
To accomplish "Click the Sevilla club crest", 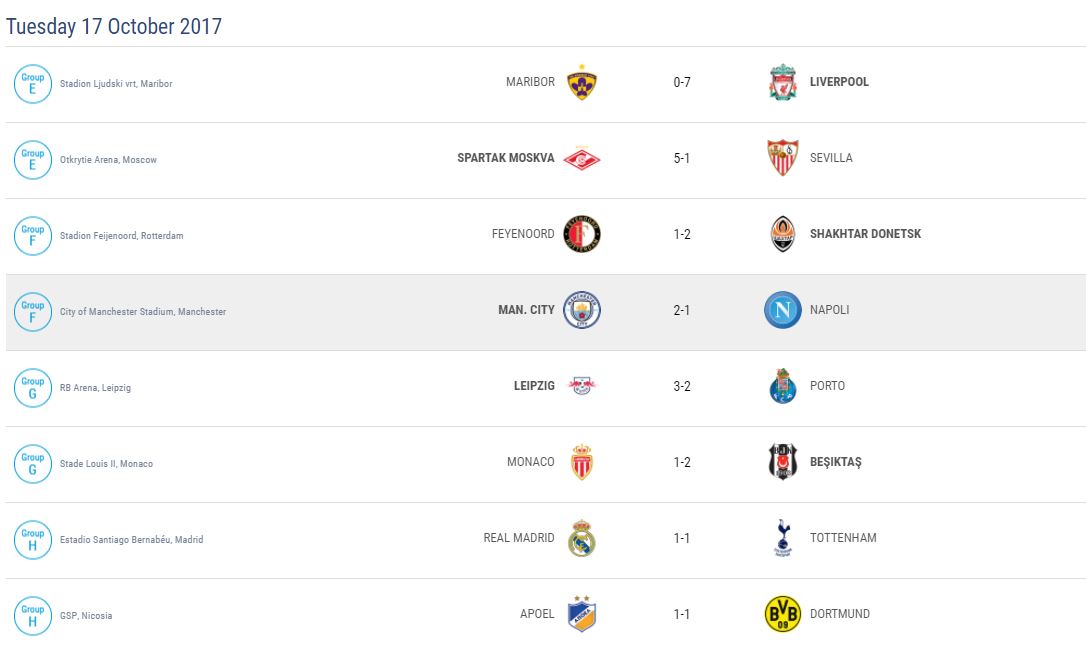I will click(x=783, y=159).
